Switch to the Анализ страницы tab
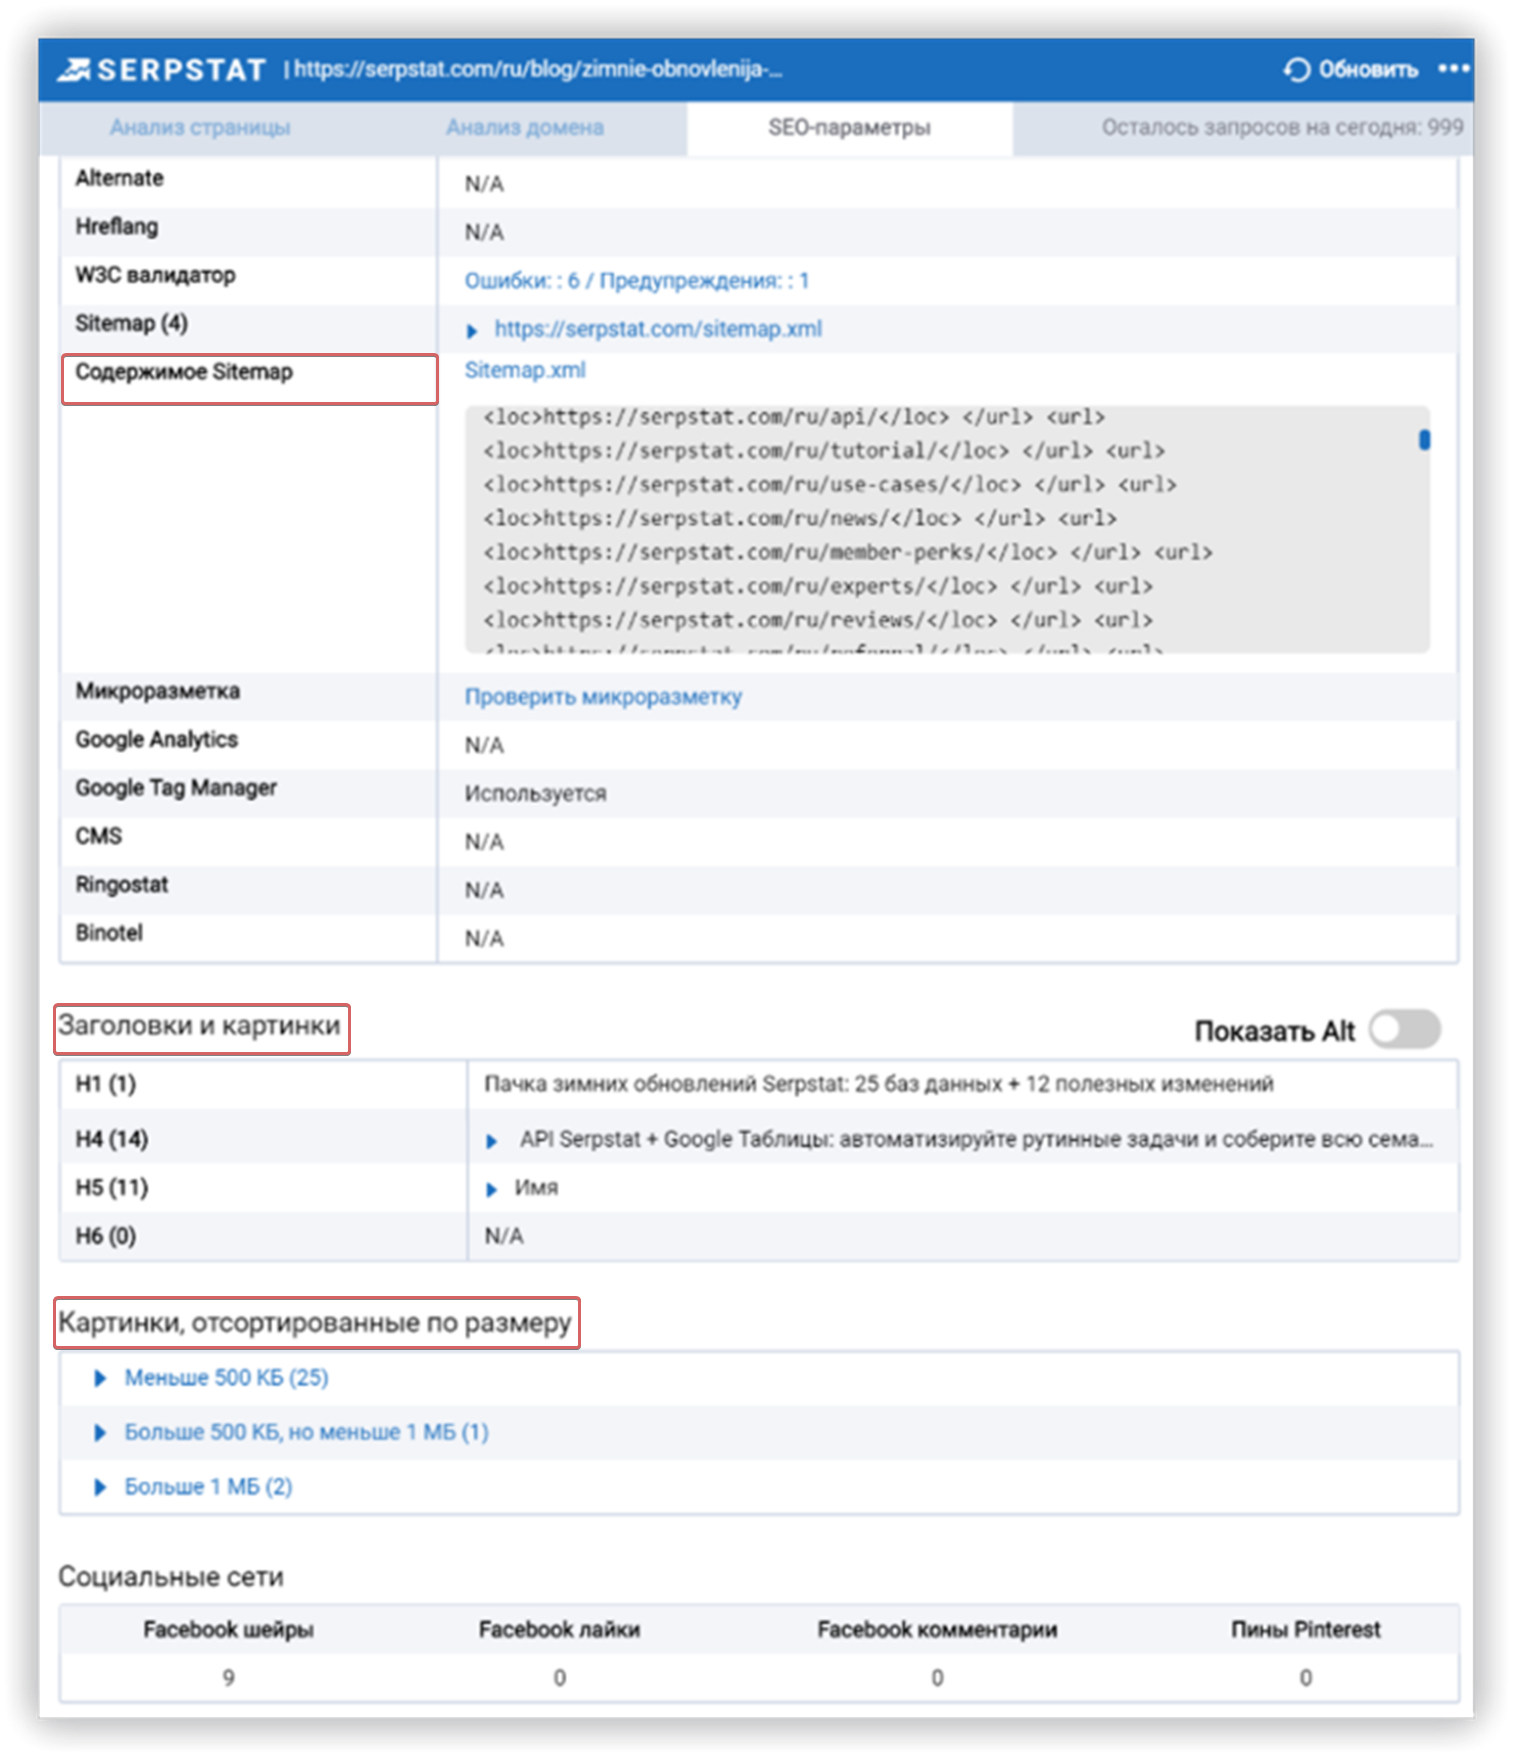This screenshot has height=1757, width=1513. (200, 128)
